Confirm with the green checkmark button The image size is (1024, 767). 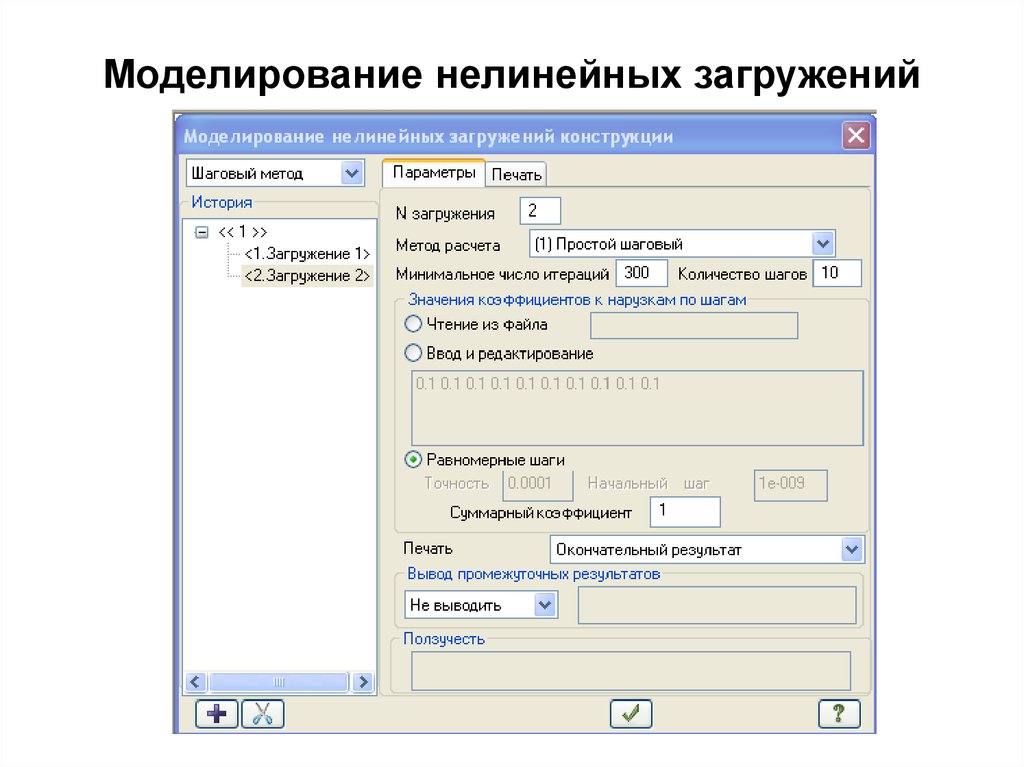pos(631,714)
